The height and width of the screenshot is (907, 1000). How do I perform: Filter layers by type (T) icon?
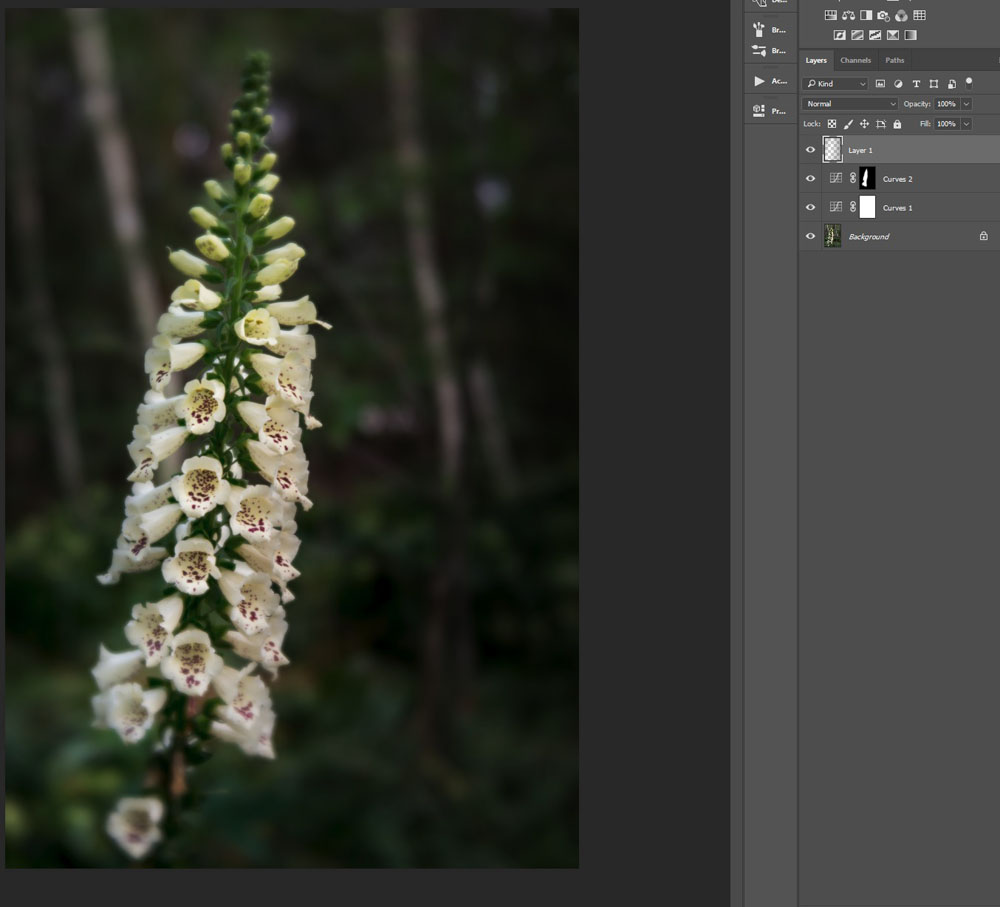pos(916,84)
